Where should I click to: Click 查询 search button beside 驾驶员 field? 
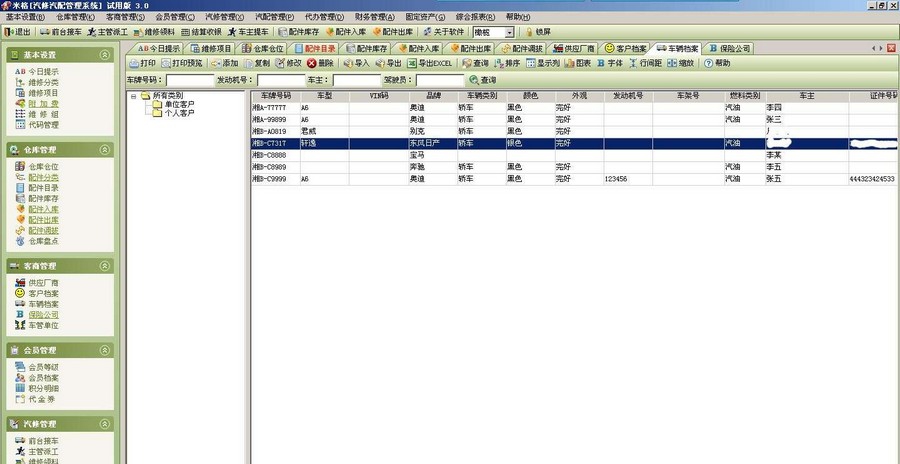483,80
